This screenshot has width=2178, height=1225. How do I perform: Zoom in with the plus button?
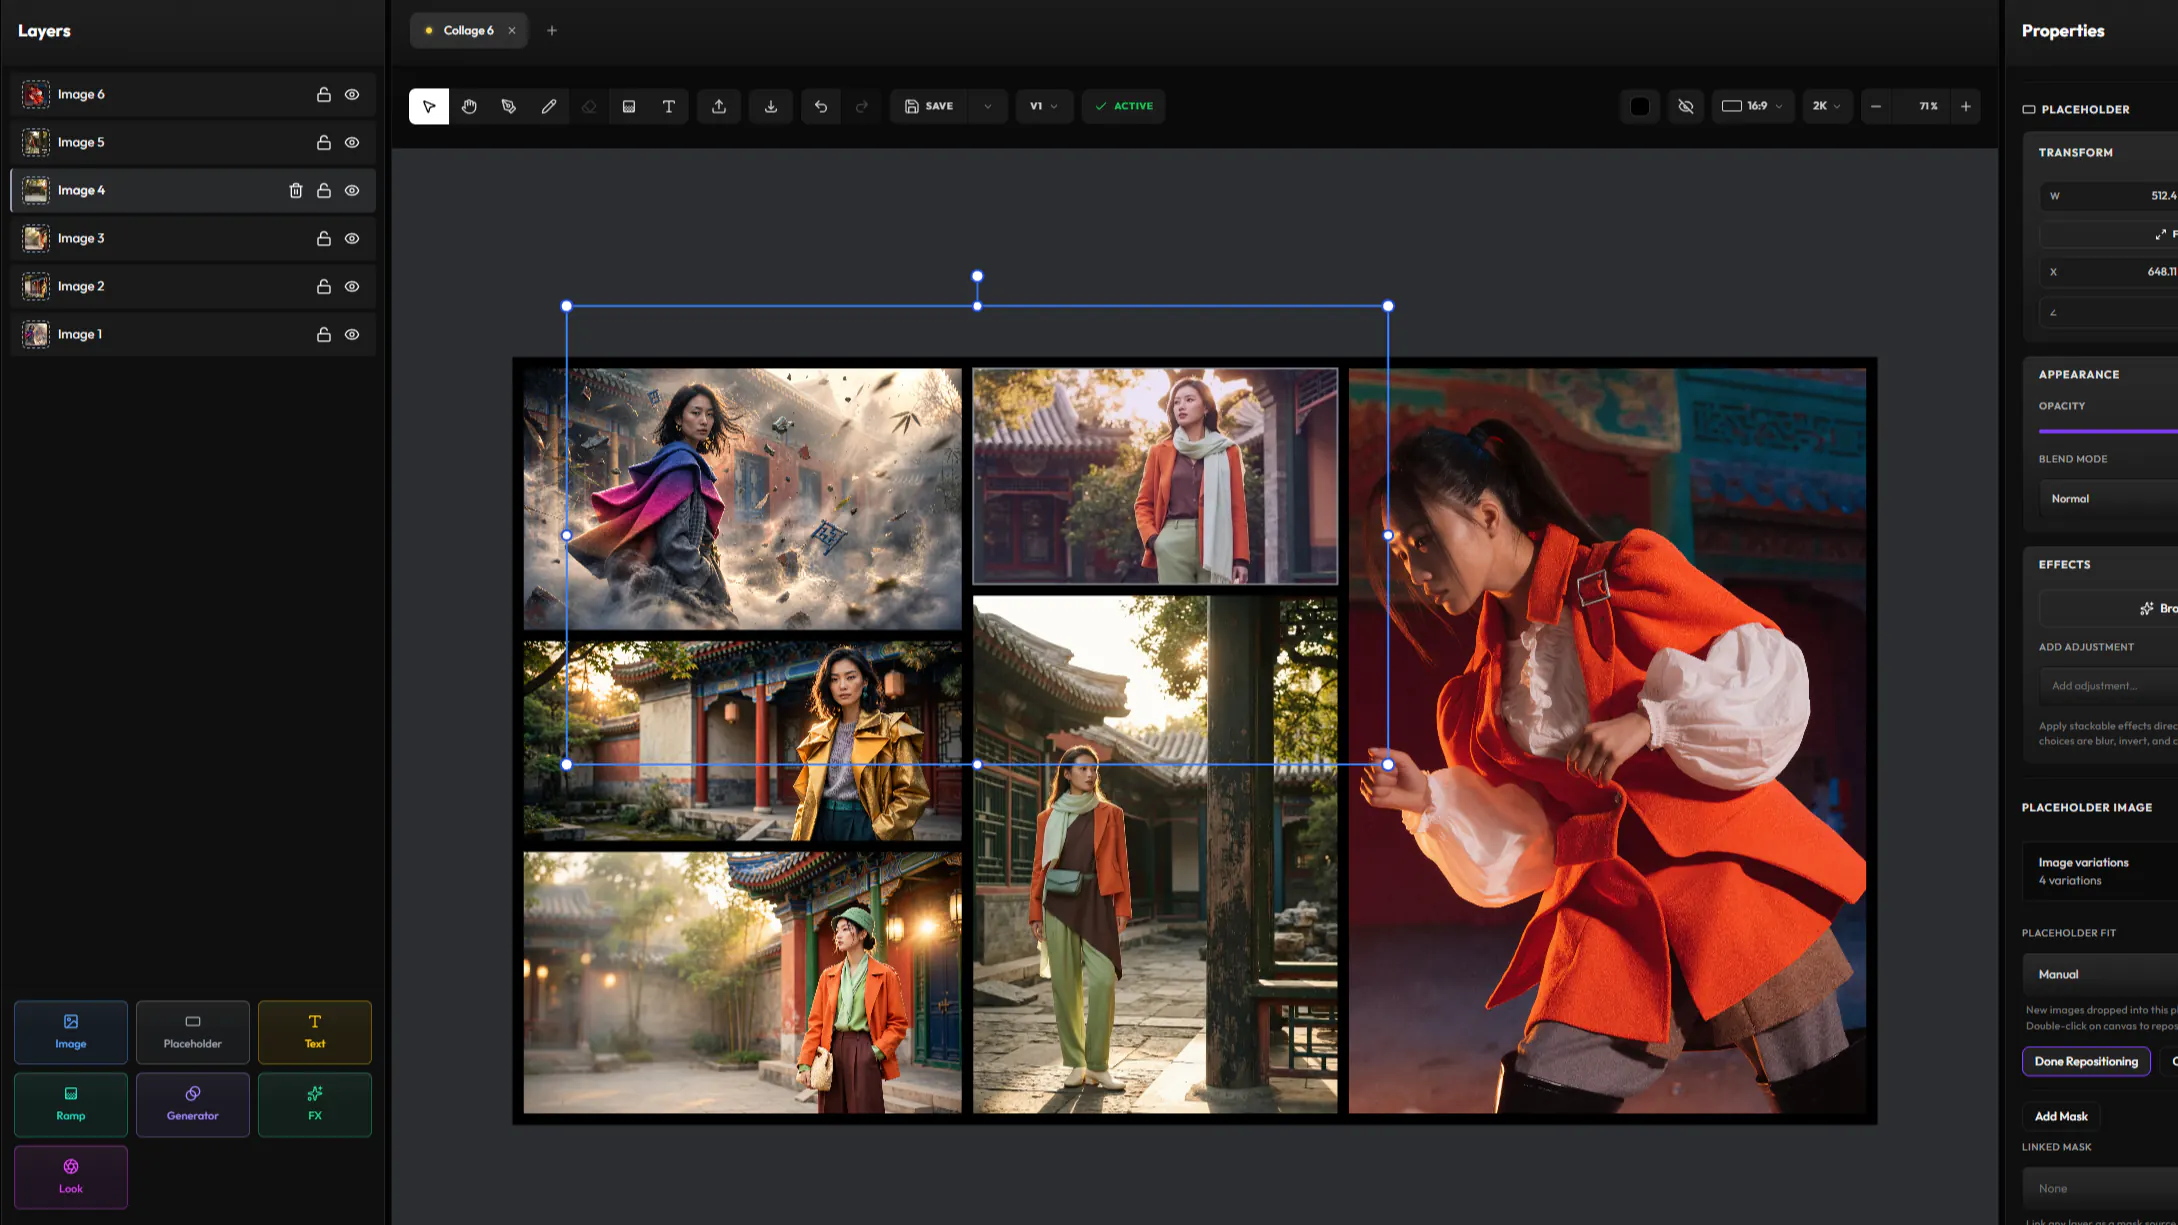[x=1966, y=106]
